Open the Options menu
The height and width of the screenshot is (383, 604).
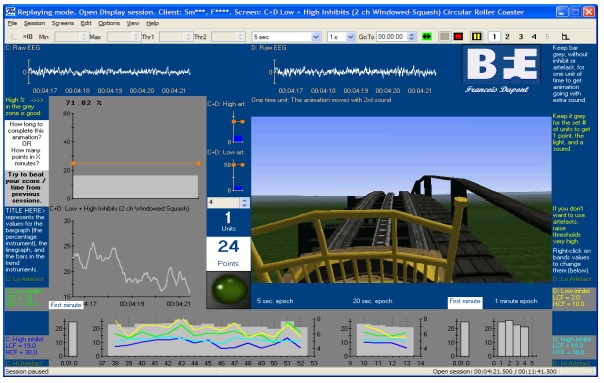pos(109,24)
